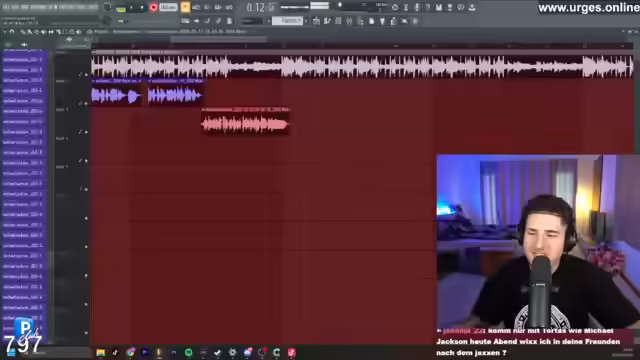Click the Windows taskbar search box
Viewport: 640px width, 360px height.
tap(55, 352)
